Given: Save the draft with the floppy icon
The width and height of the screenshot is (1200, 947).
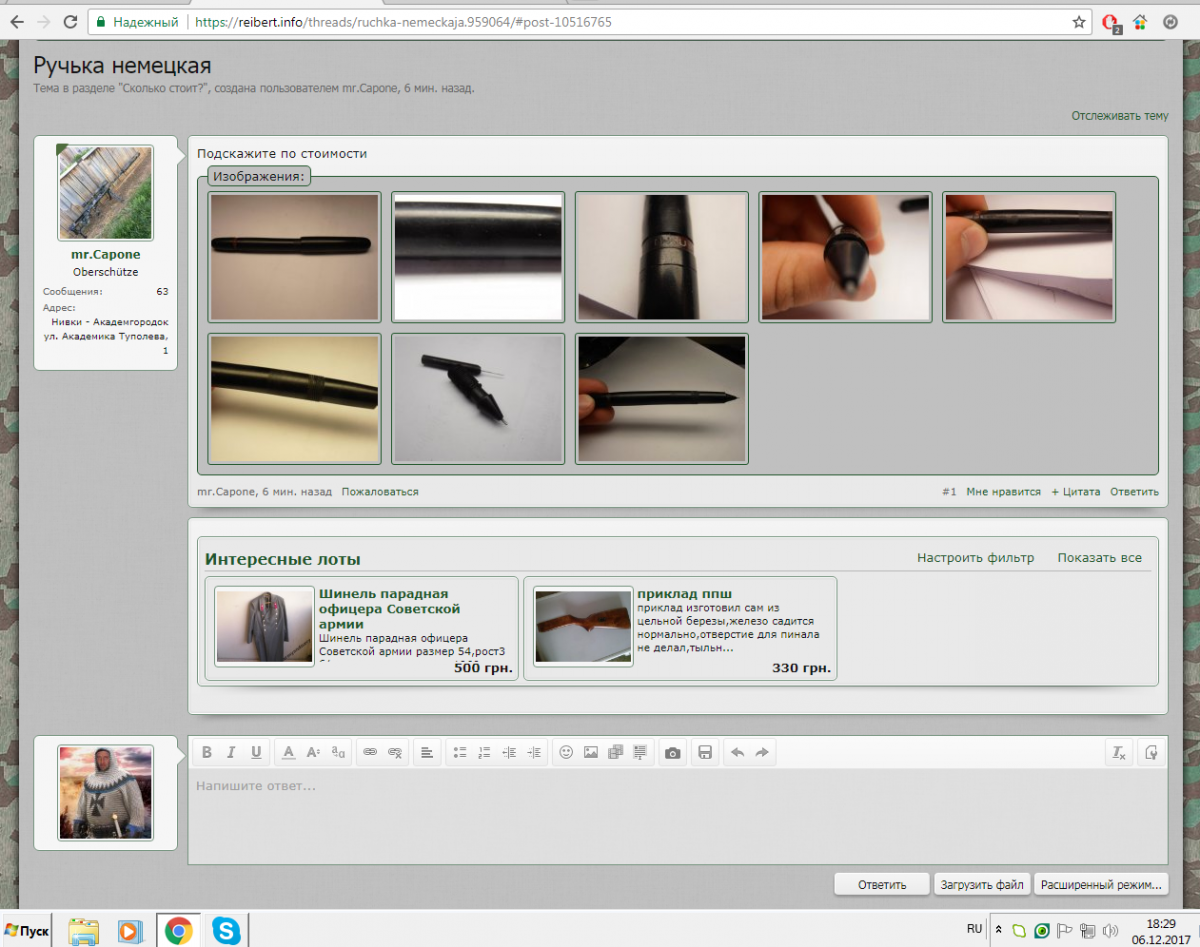Looking at the screenshot, I should coord(705,752).
